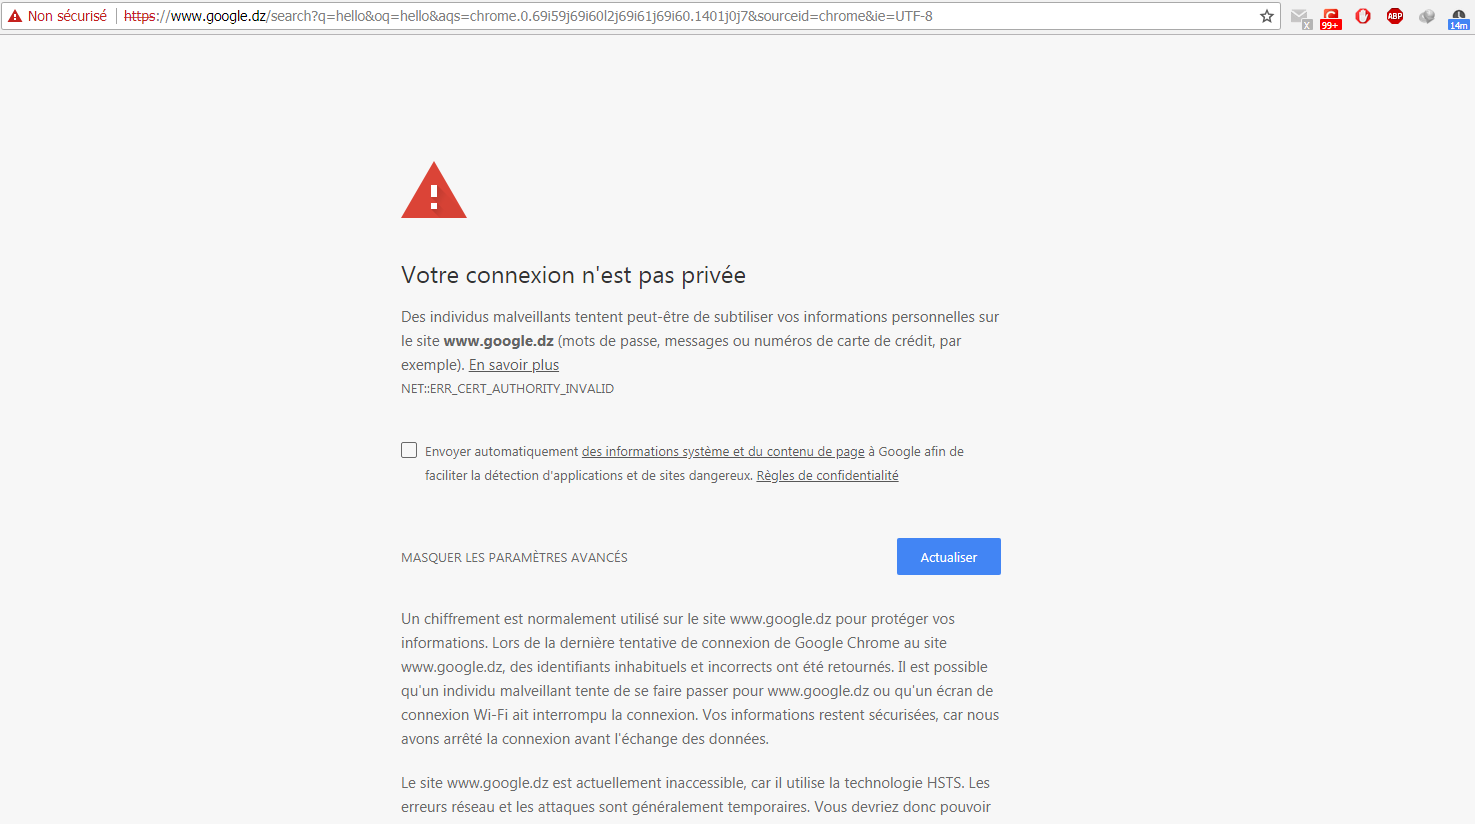Click the red warning triangle image
Viewport: 1475px width, 824px height.
tap(434, 190)
